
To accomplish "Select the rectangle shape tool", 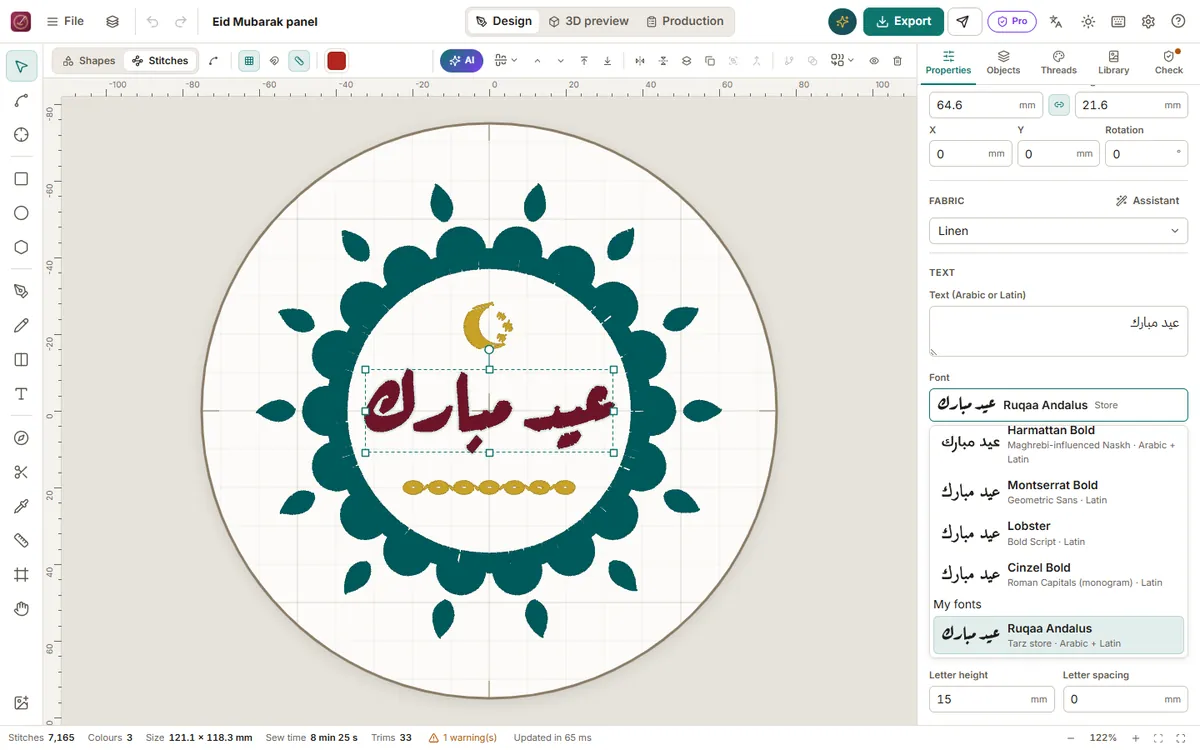I will point(21,179).
